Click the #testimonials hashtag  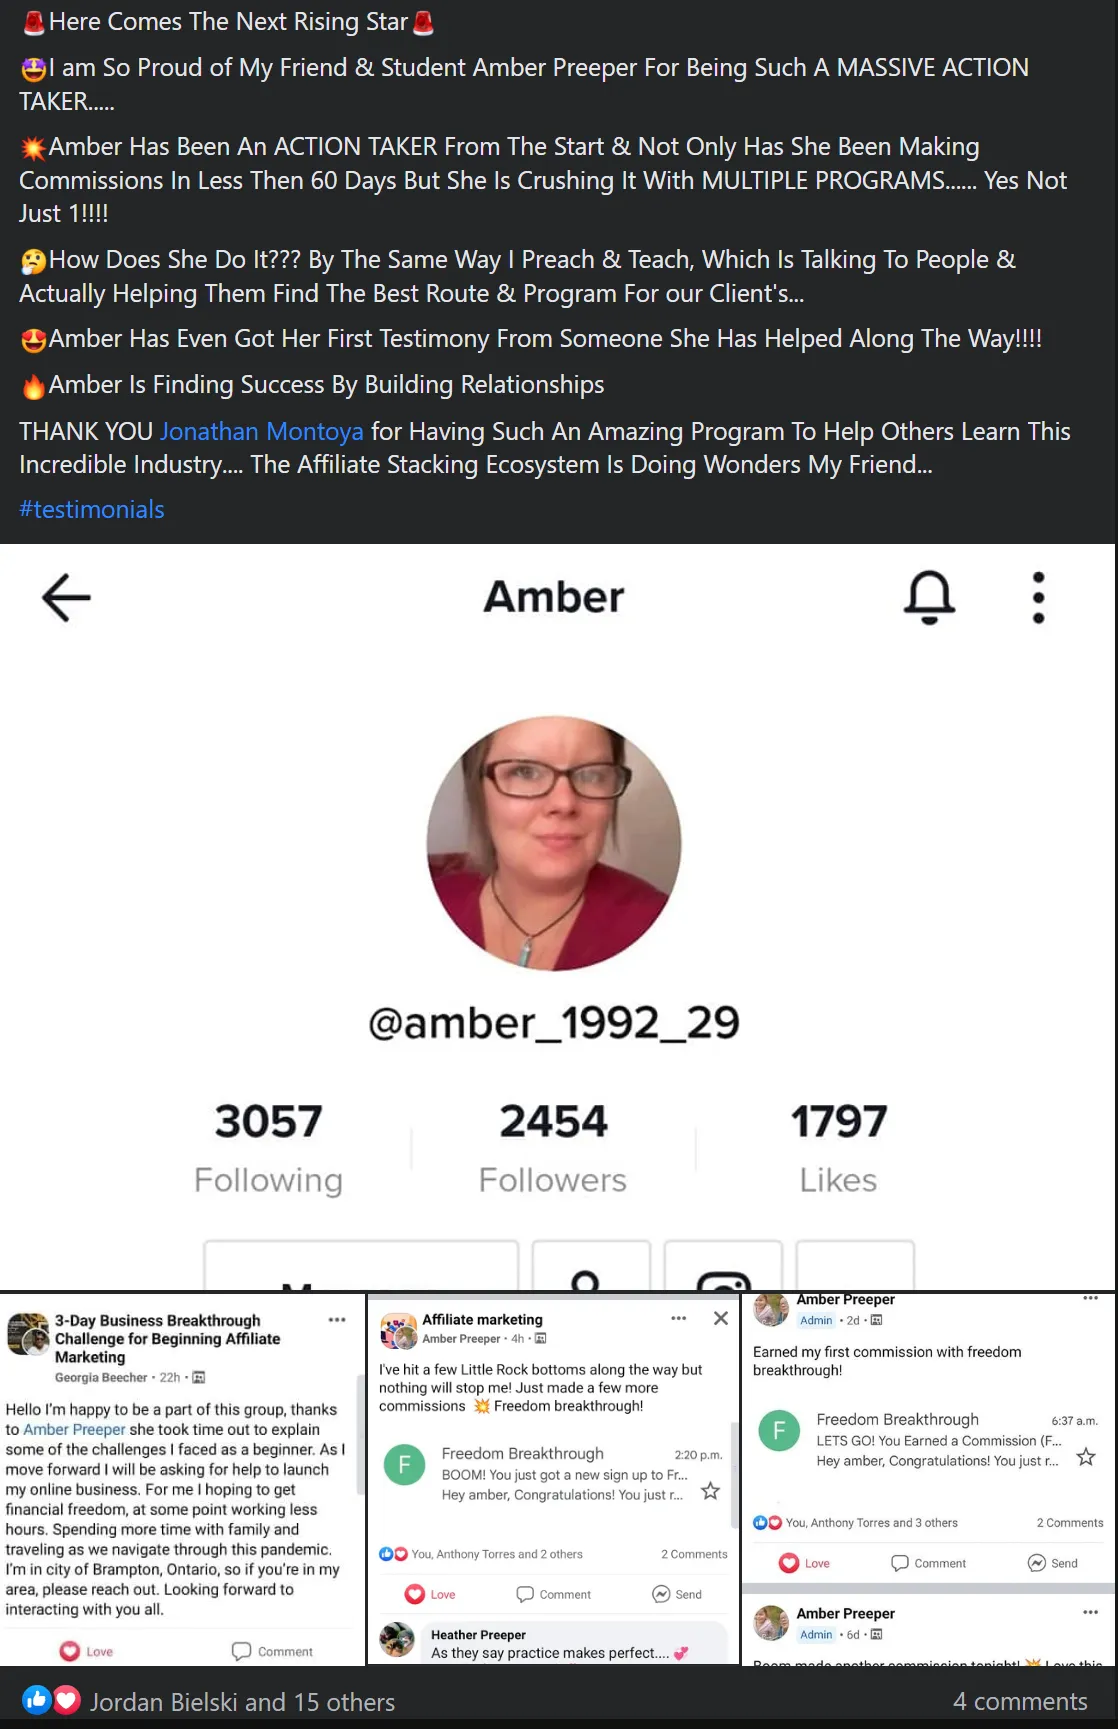click(92, 509)
